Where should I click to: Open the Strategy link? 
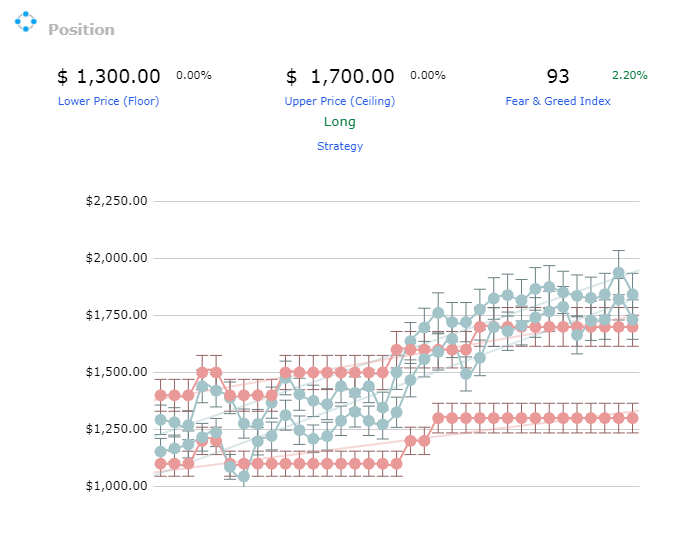click(x=340, y=146)
